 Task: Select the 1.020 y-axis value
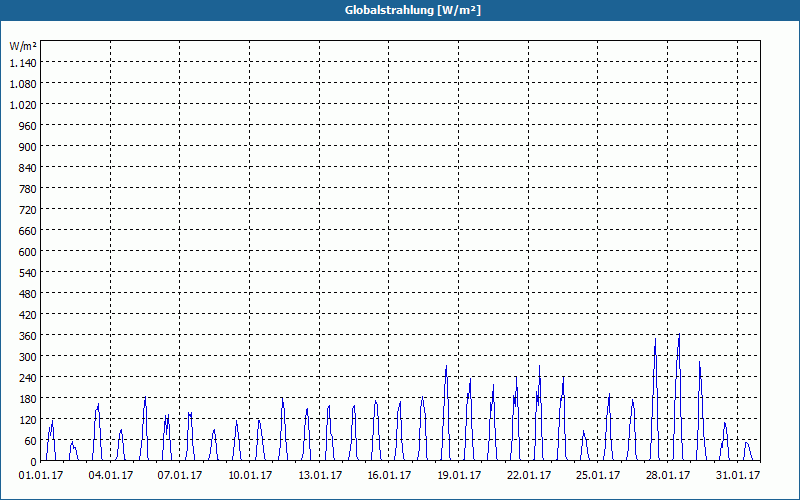(23, 105)
